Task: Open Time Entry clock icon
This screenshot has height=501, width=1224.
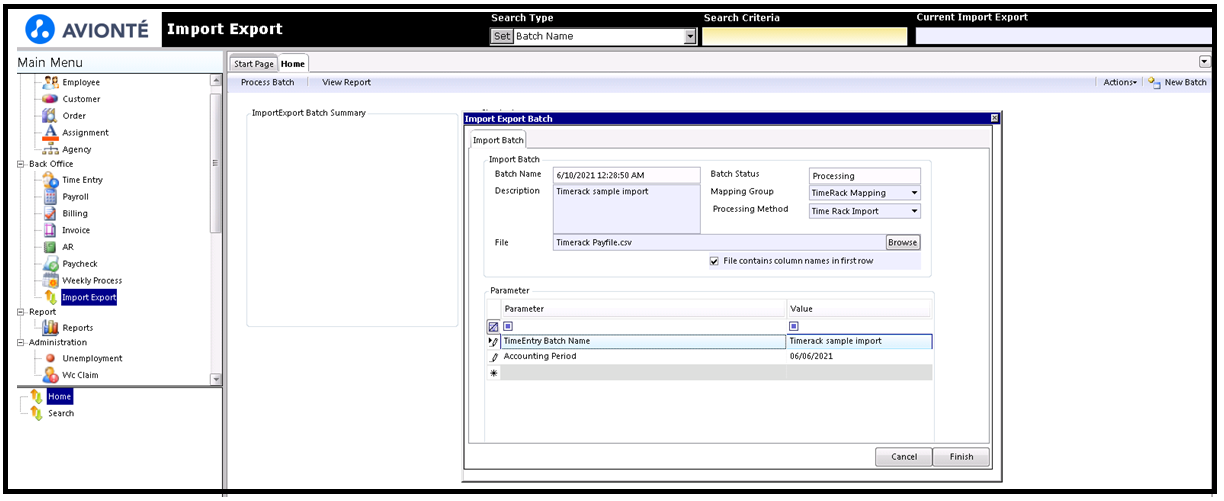Action: [x=50, y=180]
